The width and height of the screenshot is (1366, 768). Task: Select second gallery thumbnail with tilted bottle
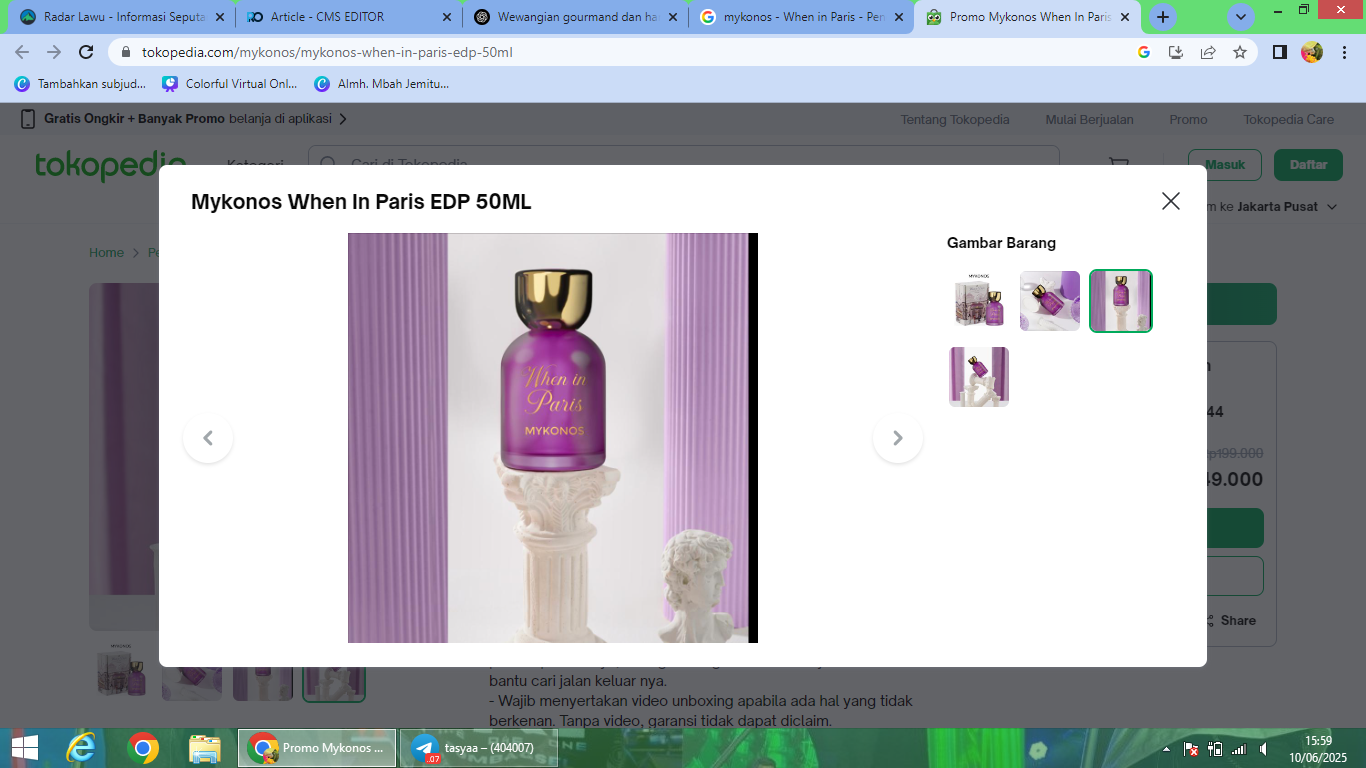(1050, 301)
